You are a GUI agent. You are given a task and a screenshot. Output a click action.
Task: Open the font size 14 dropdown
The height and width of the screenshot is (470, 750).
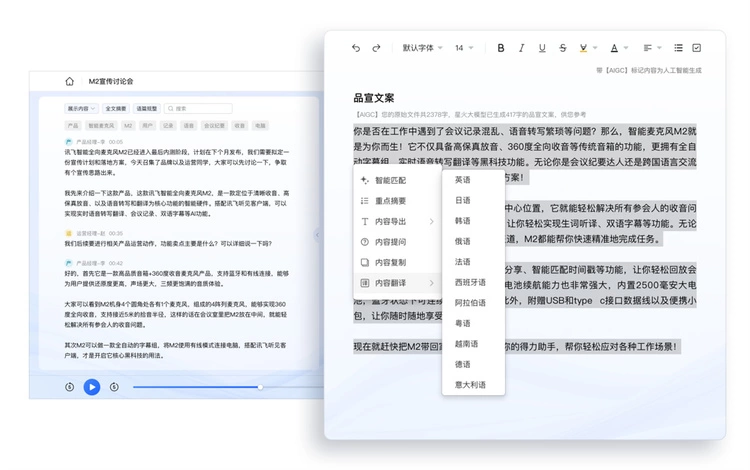[465, 48]
